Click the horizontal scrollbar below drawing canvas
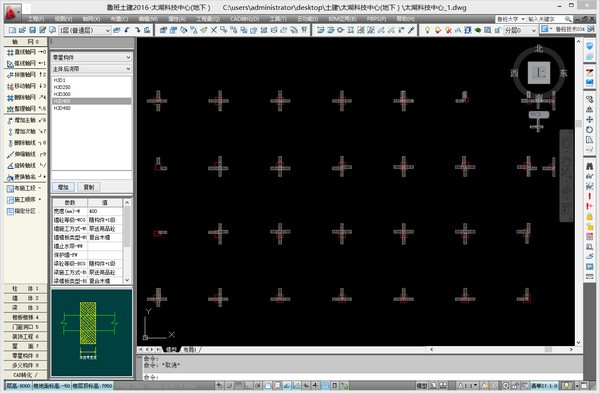Image resolution: width=600 pixels, height=394 pixels. 502,349
